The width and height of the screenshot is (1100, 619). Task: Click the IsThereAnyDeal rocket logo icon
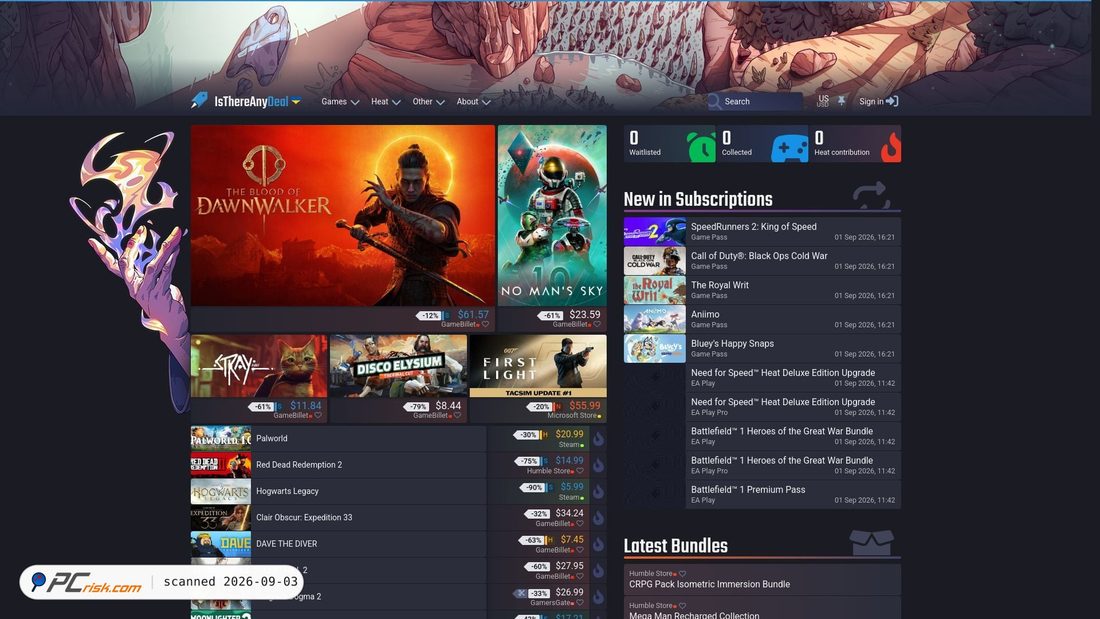[x=199, y=100]
